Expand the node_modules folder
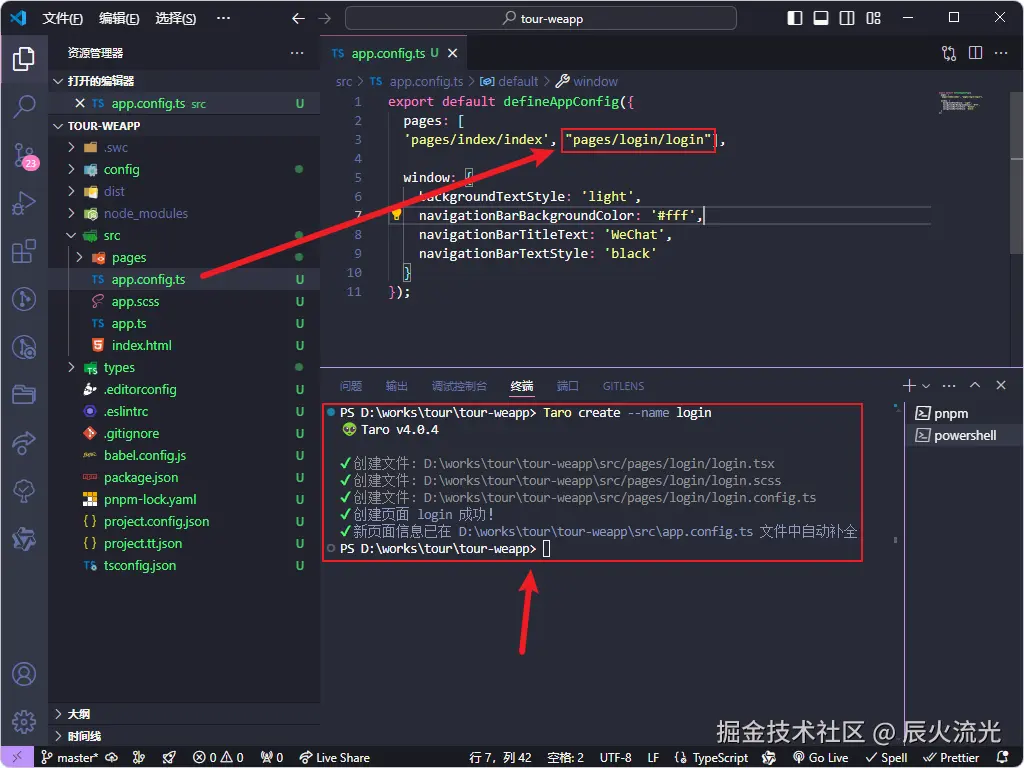Screen dimensions: 1024x768 [x=71, y=214]
